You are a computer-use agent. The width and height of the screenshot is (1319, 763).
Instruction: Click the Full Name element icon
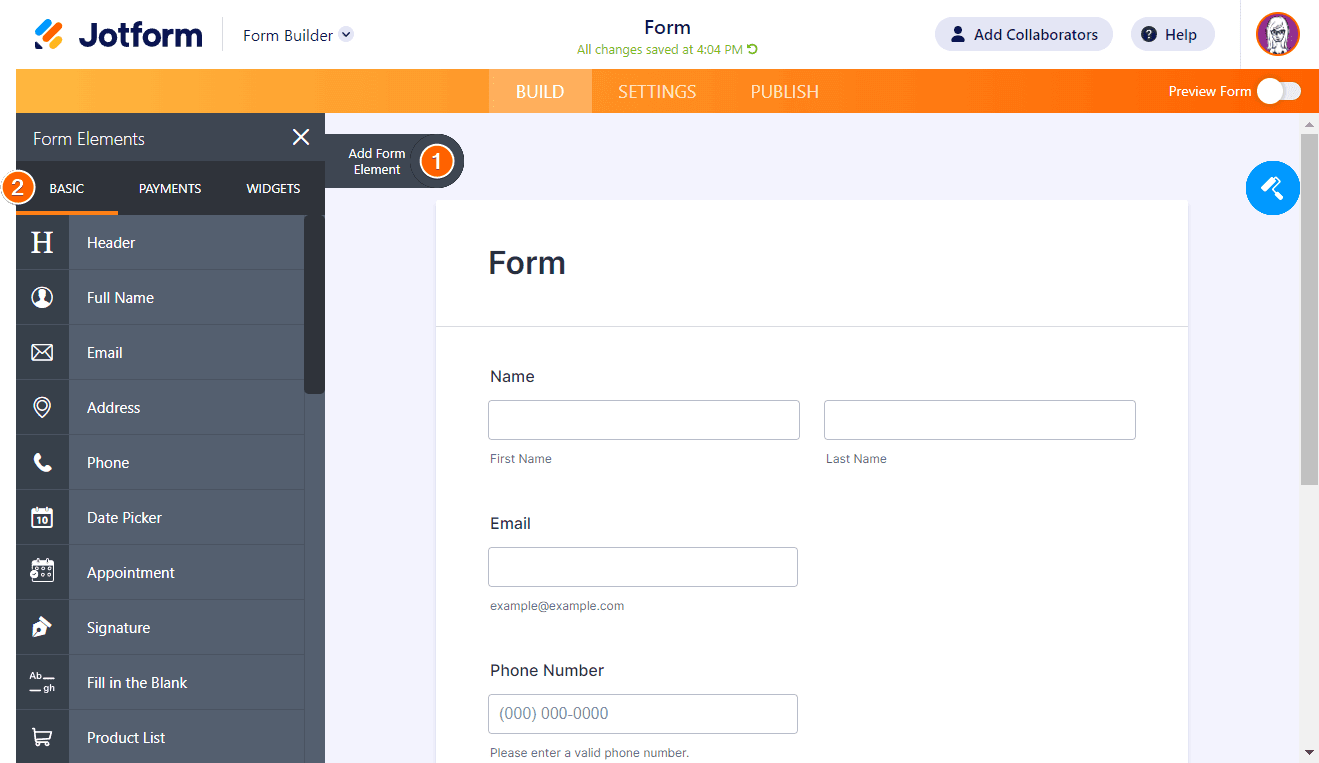point(42,297)
